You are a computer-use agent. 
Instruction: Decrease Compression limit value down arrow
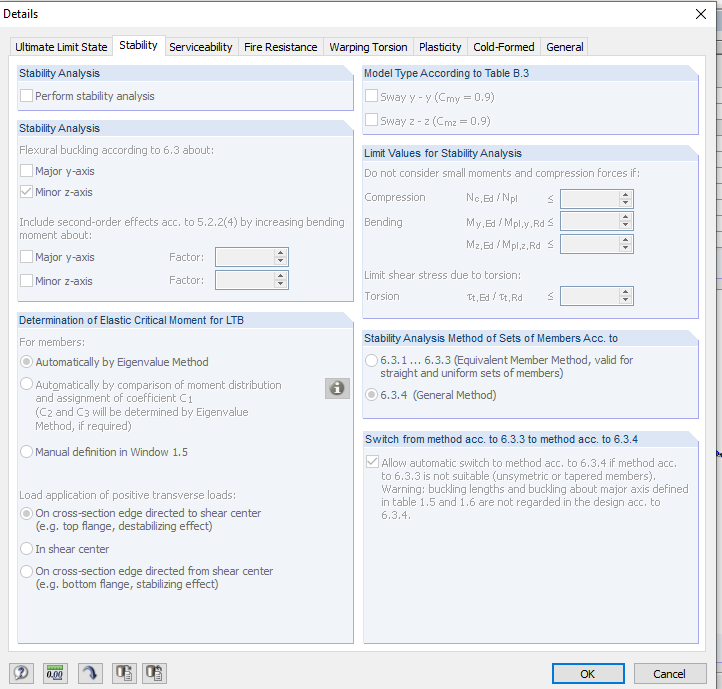click(x=625, y=203)
